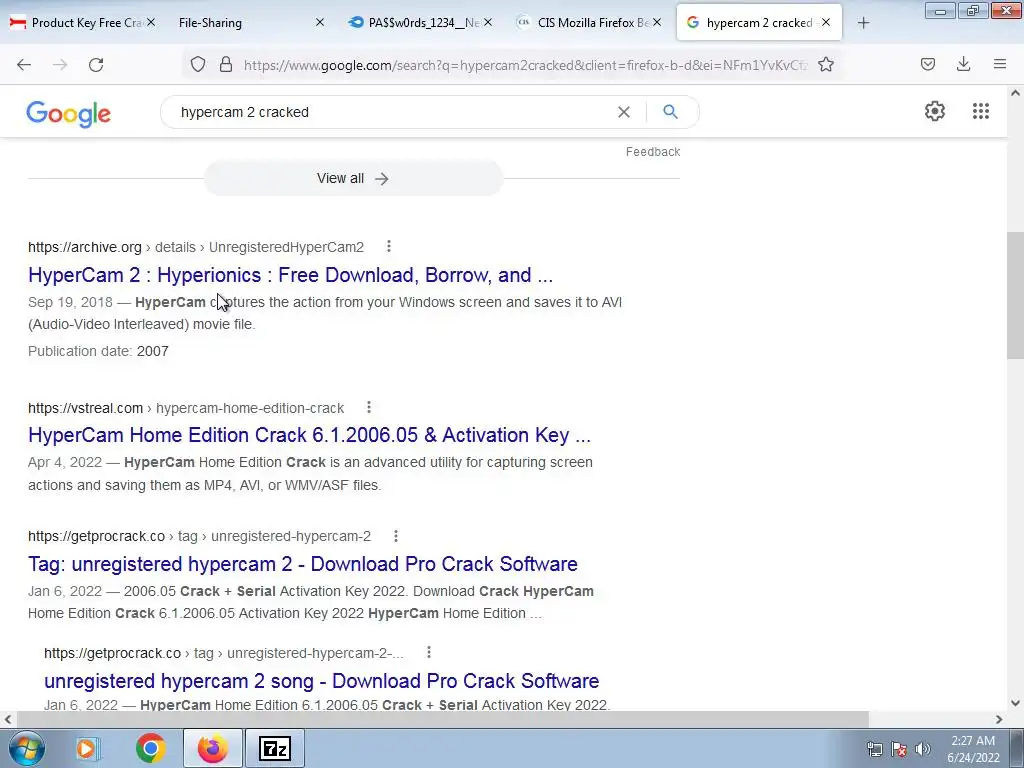View site security padlock info

coord(226,64)
